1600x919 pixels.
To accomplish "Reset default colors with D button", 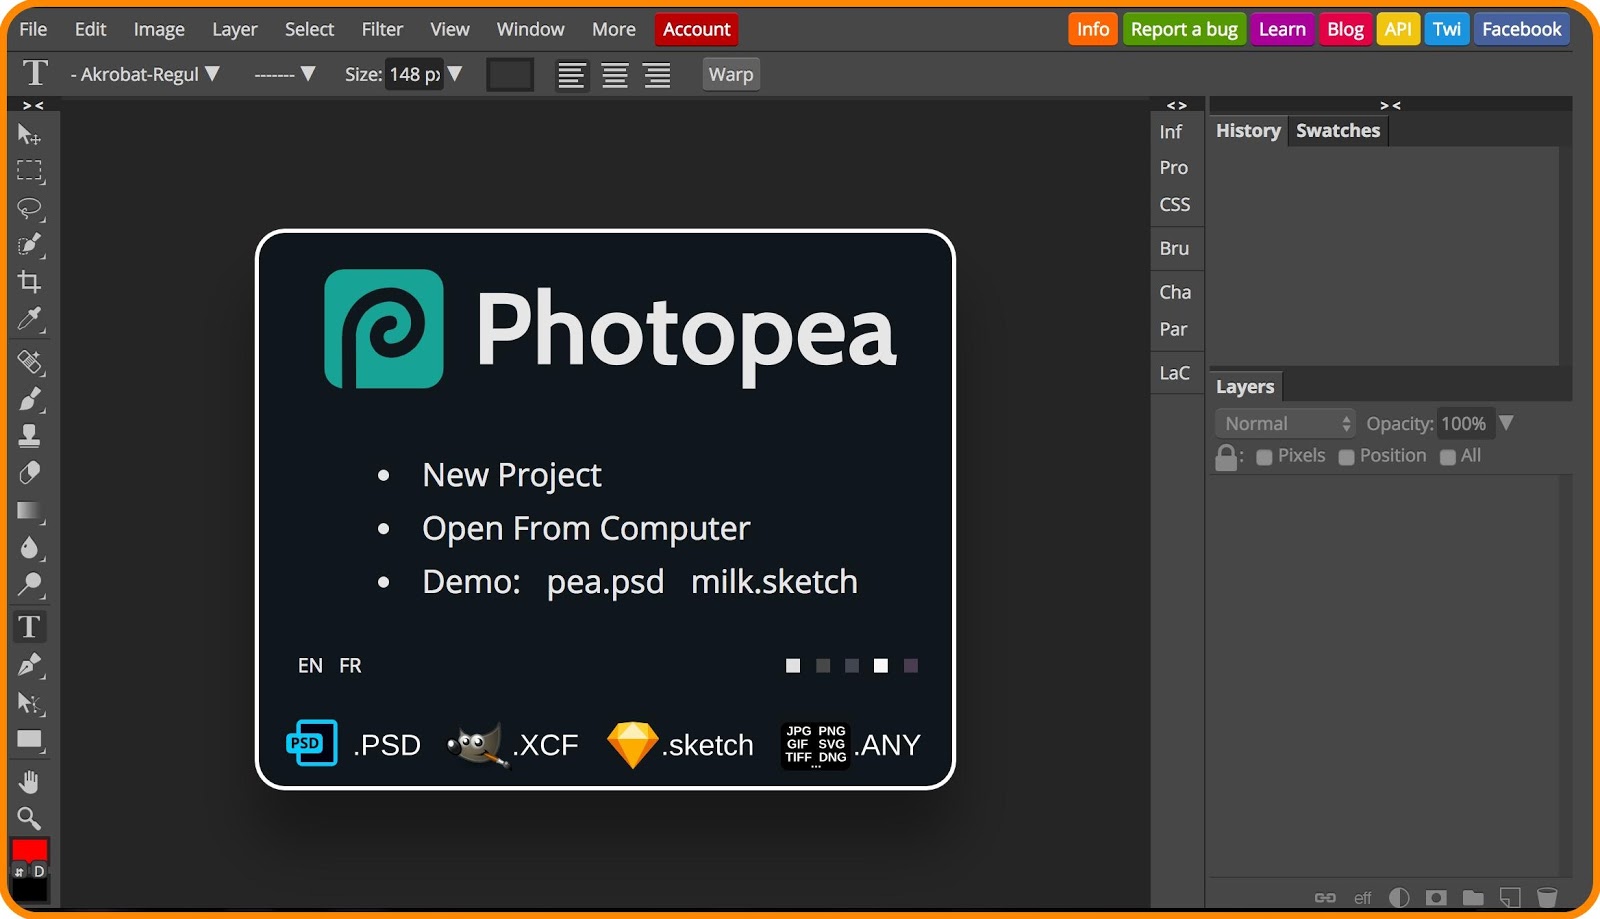I will coord(39,872).
